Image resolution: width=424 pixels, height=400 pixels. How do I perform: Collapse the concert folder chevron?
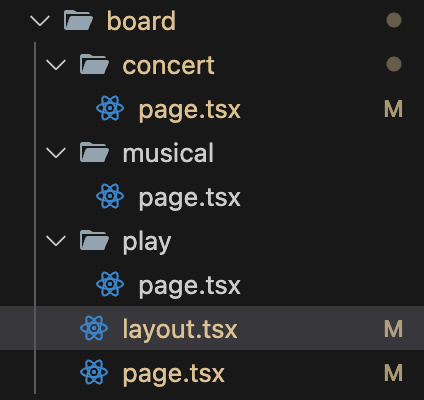56,65
